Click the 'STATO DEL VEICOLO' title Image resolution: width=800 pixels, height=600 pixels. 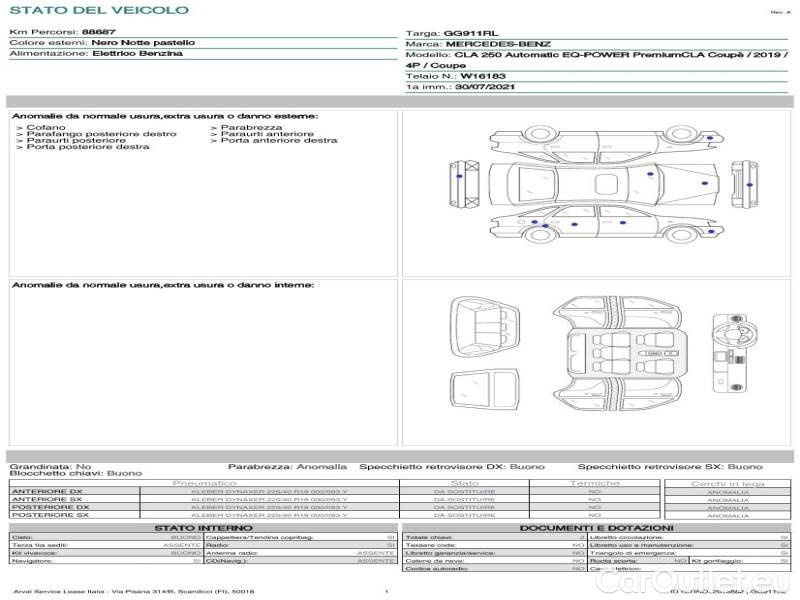pos(99,10)
